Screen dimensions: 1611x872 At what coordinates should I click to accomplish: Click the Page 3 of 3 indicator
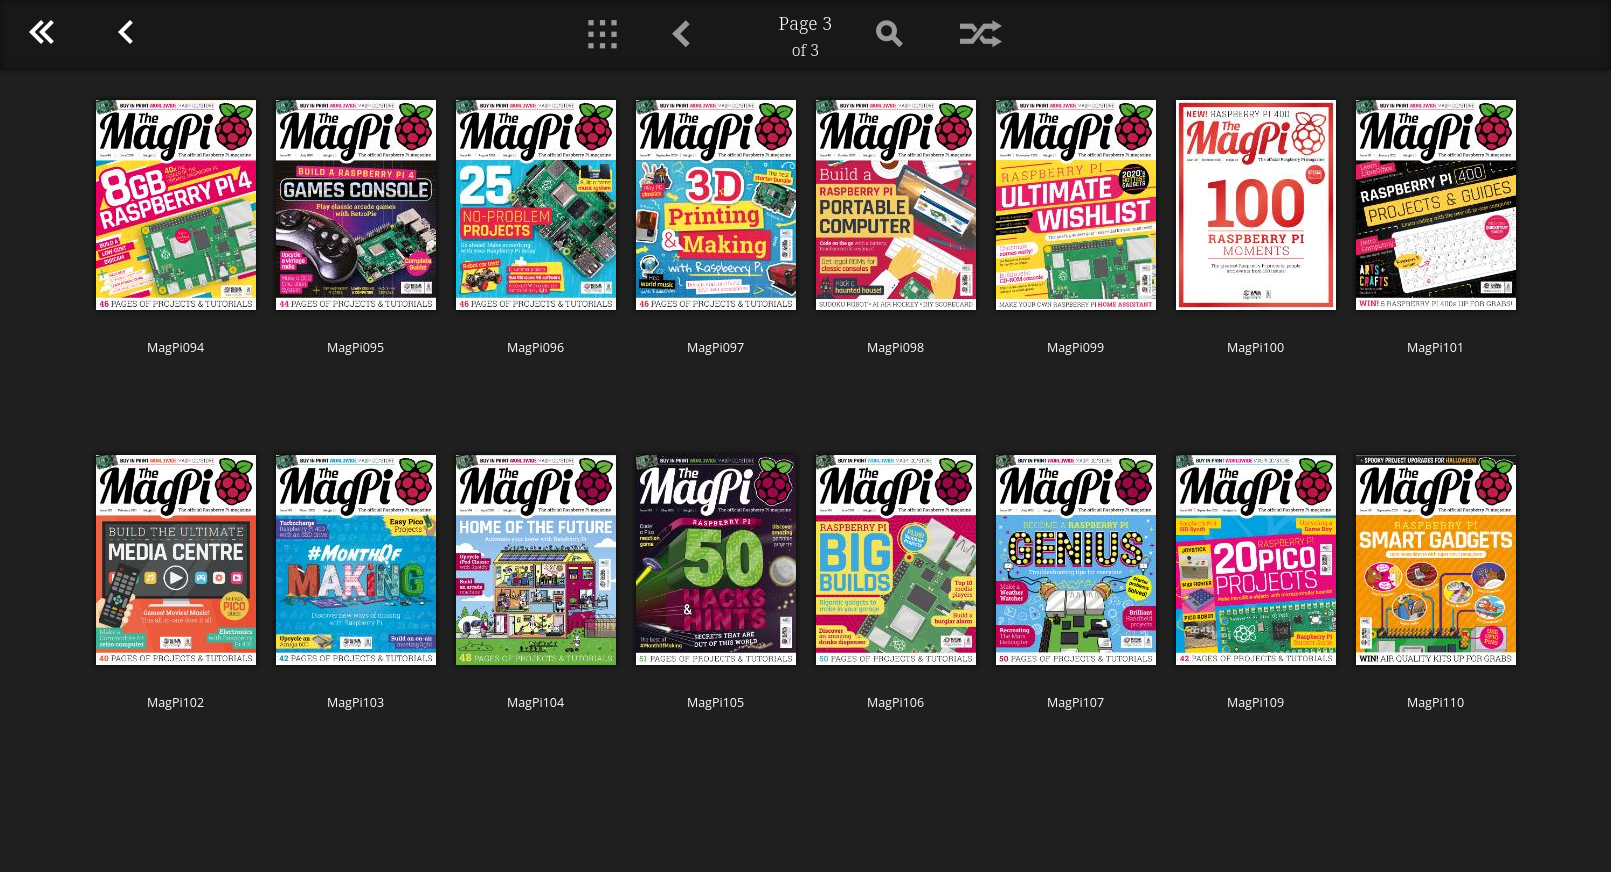(x=805, y=36)
